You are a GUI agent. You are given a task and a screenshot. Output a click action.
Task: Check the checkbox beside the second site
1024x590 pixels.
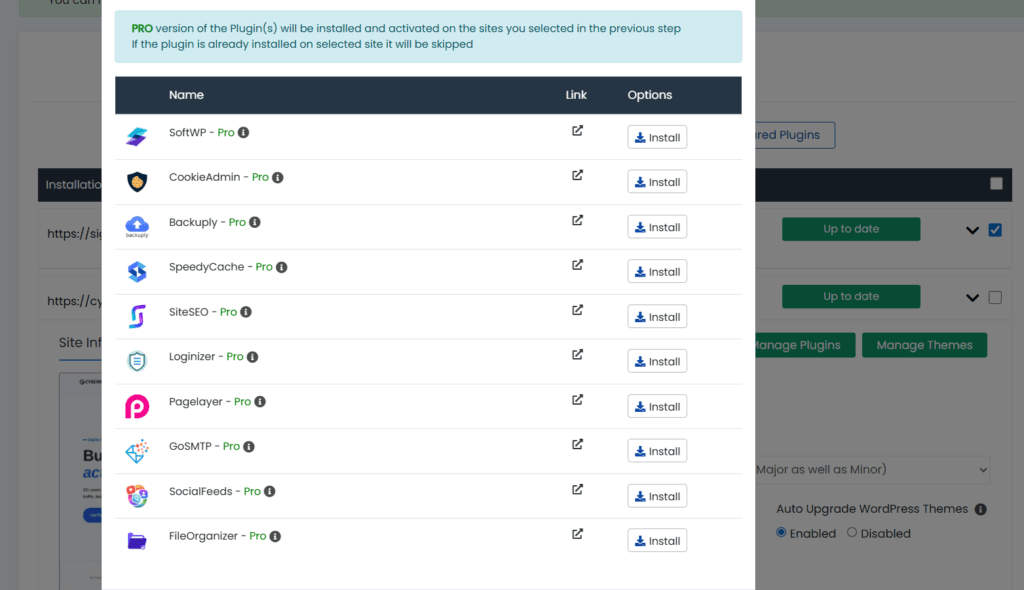point(995,296)
